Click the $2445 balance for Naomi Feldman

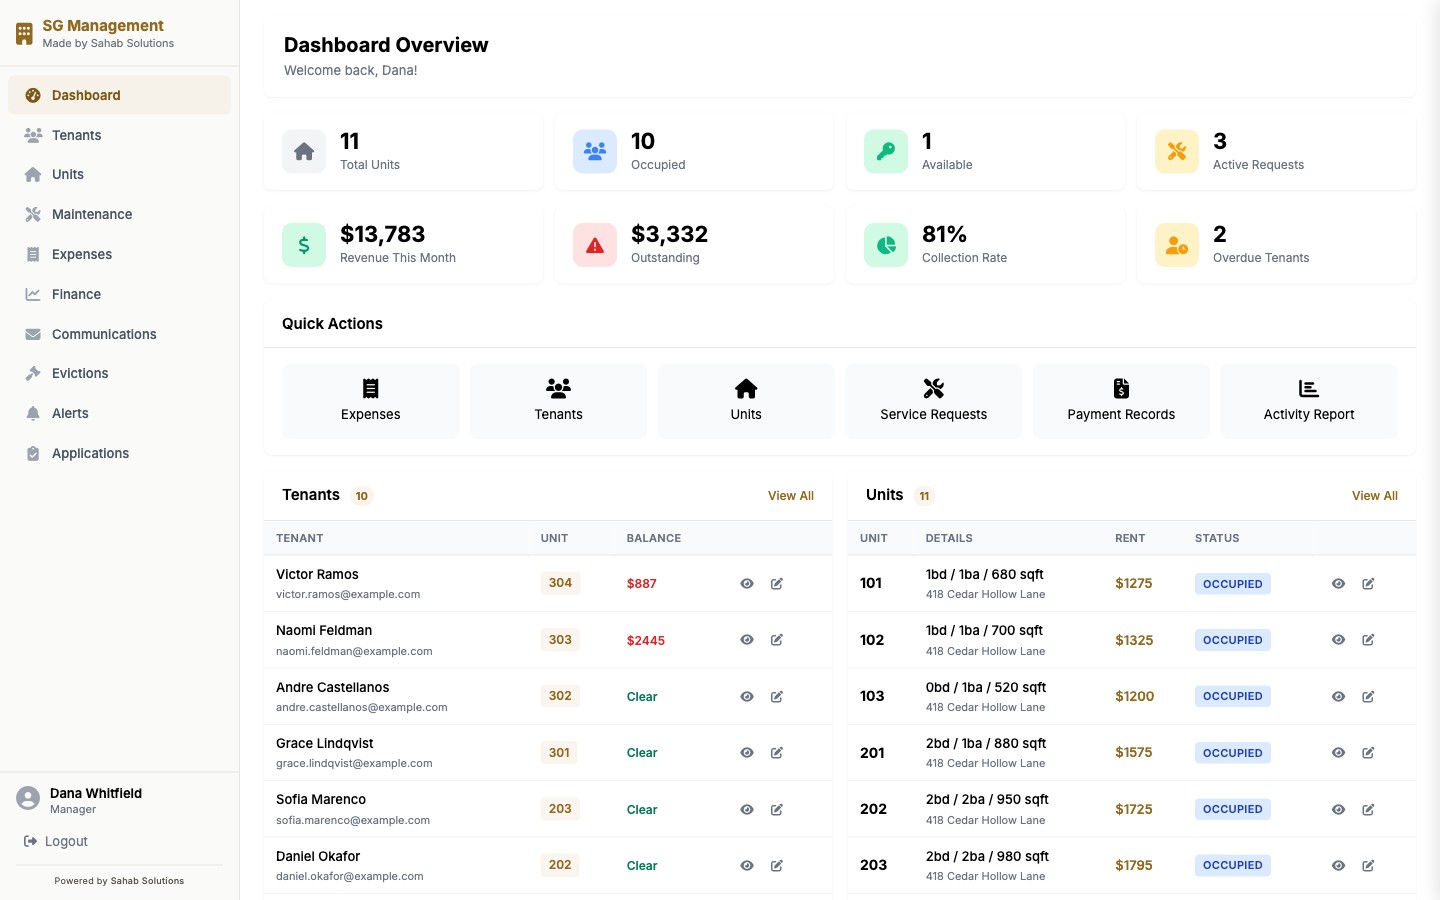(646, 640)
